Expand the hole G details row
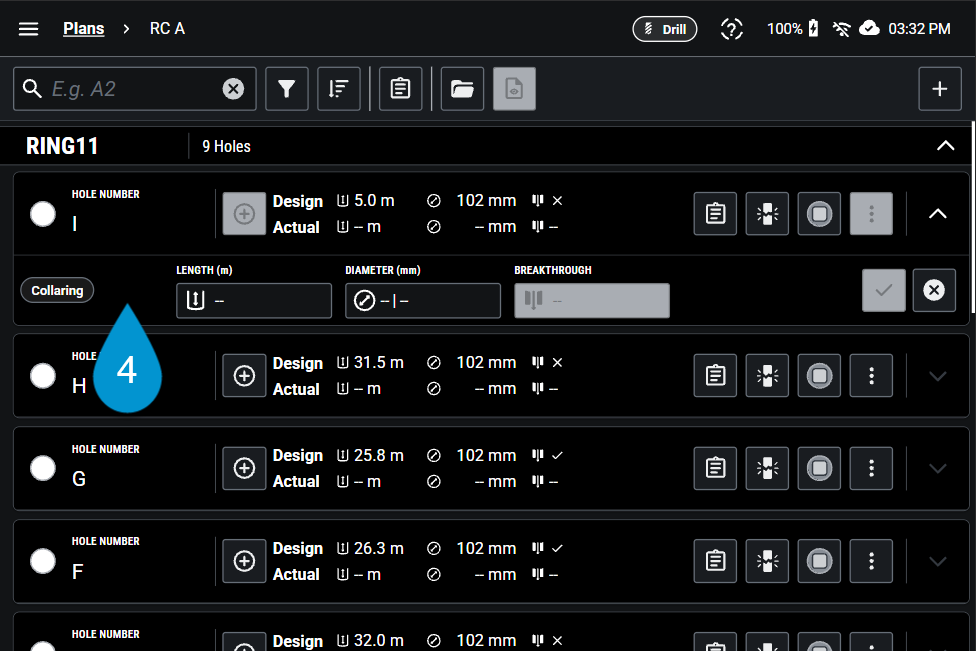Image resolution: width=976 pixels, height=651 pixels. click(x=937, y=468)
